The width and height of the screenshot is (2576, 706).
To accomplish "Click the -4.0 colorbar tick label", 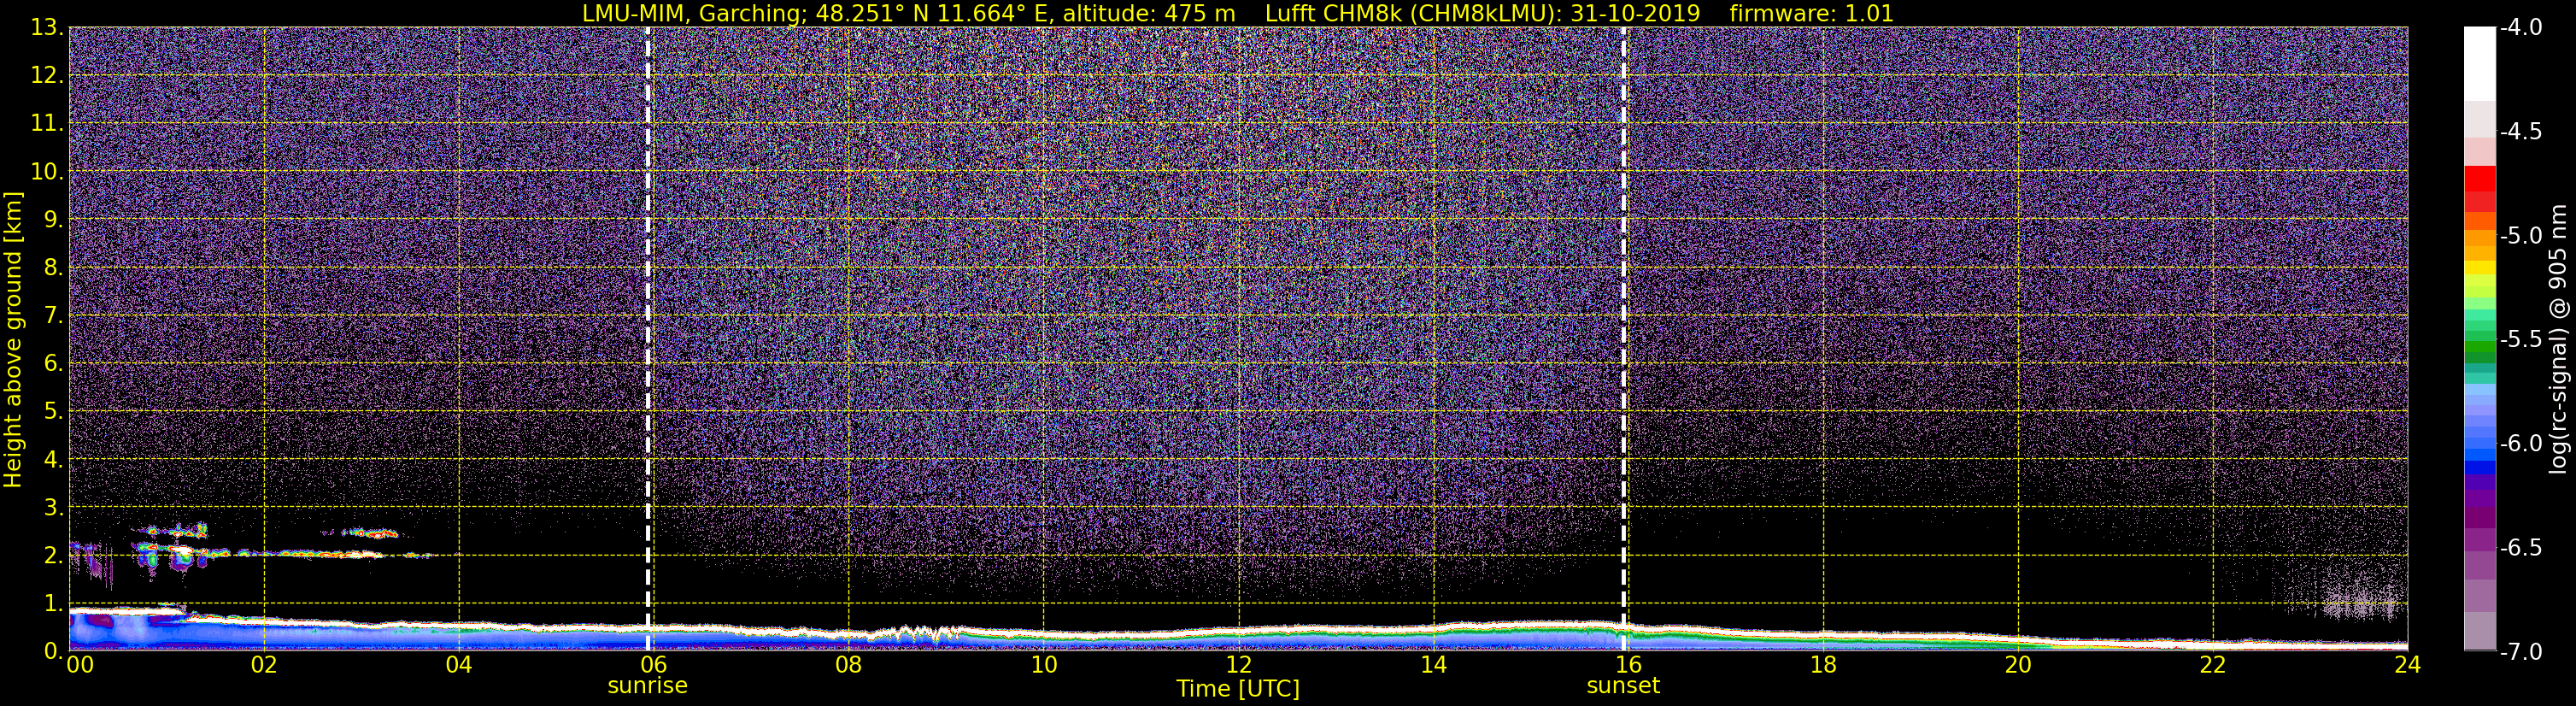I will [x=2520, y=28].
